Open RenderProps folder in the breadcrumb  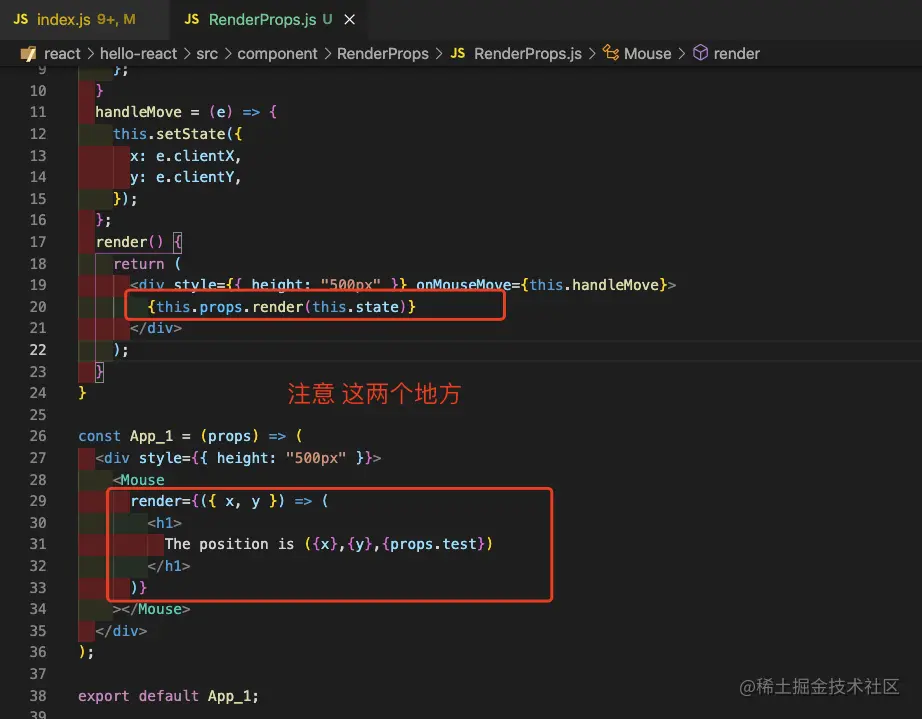(382, 53)
